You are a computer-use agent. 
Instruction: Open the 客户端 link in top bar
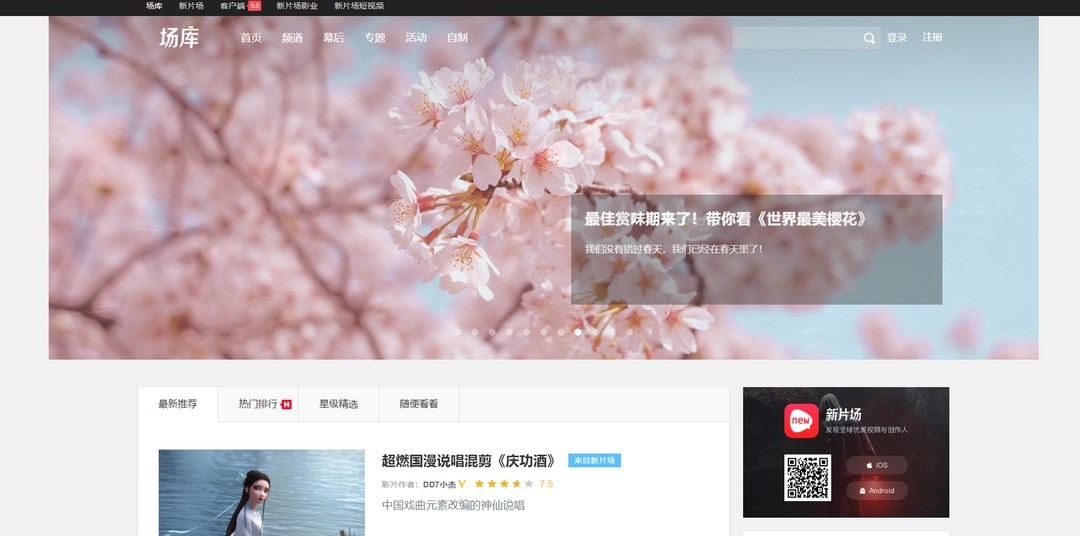click(233, 6)
